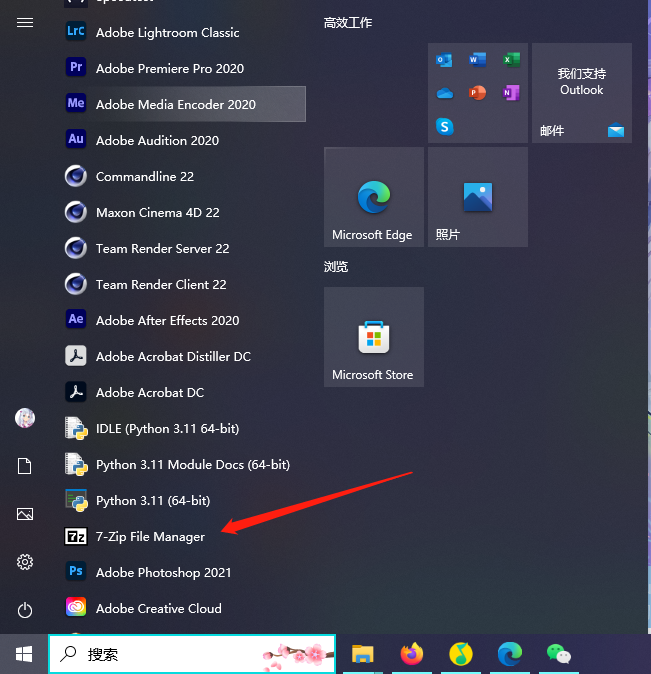Open Settings gear in Start sidebar
Viewport: 651px width, 674px height.
(25, 562)
